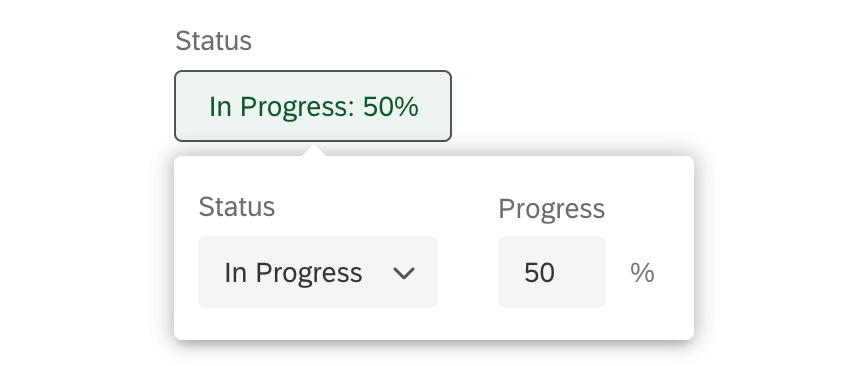
Task: Select the In Progress text in the dropdown
Action: click(293, 273)
